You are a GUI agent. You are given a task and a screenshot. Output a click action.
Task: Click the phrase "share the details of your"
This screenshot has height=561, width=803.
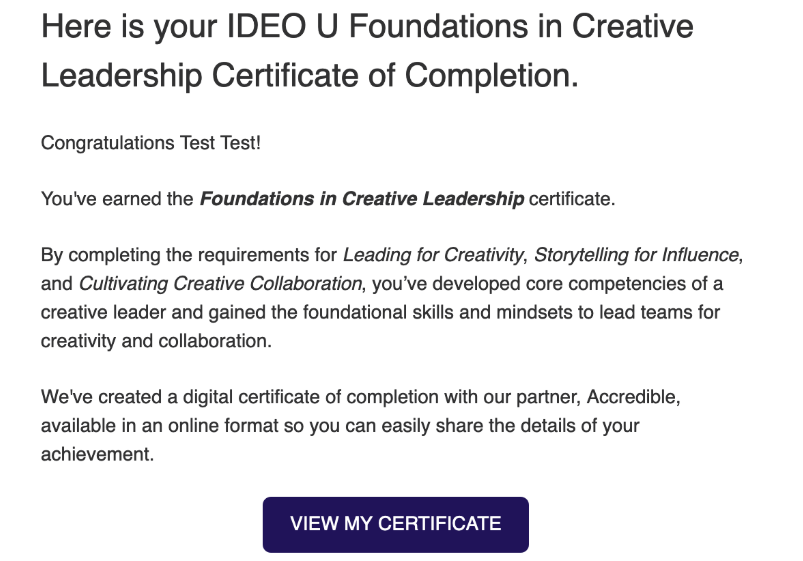[x=541, y=425]
